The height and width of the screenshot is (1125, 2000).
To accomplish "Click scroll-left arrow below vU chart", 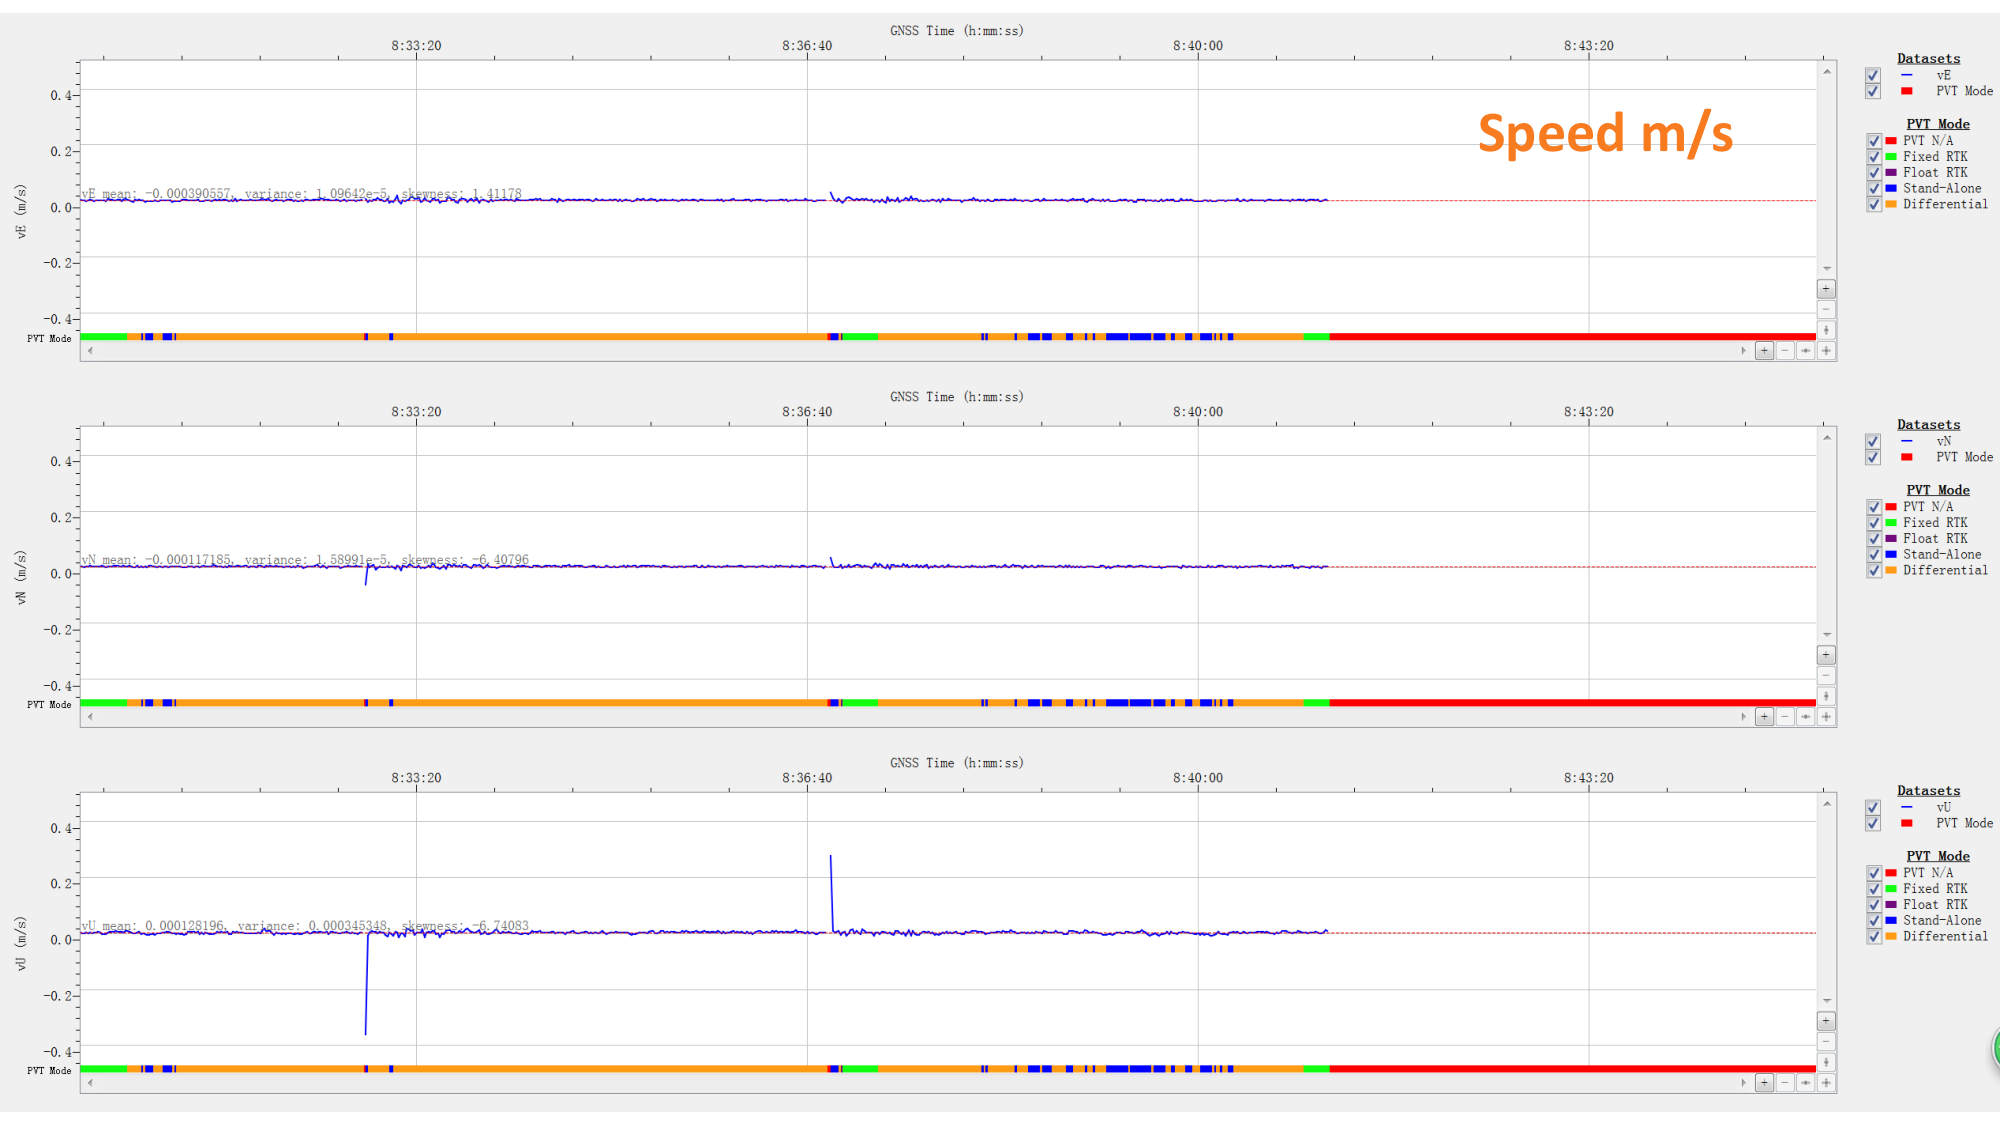I will click(90, 1082).
